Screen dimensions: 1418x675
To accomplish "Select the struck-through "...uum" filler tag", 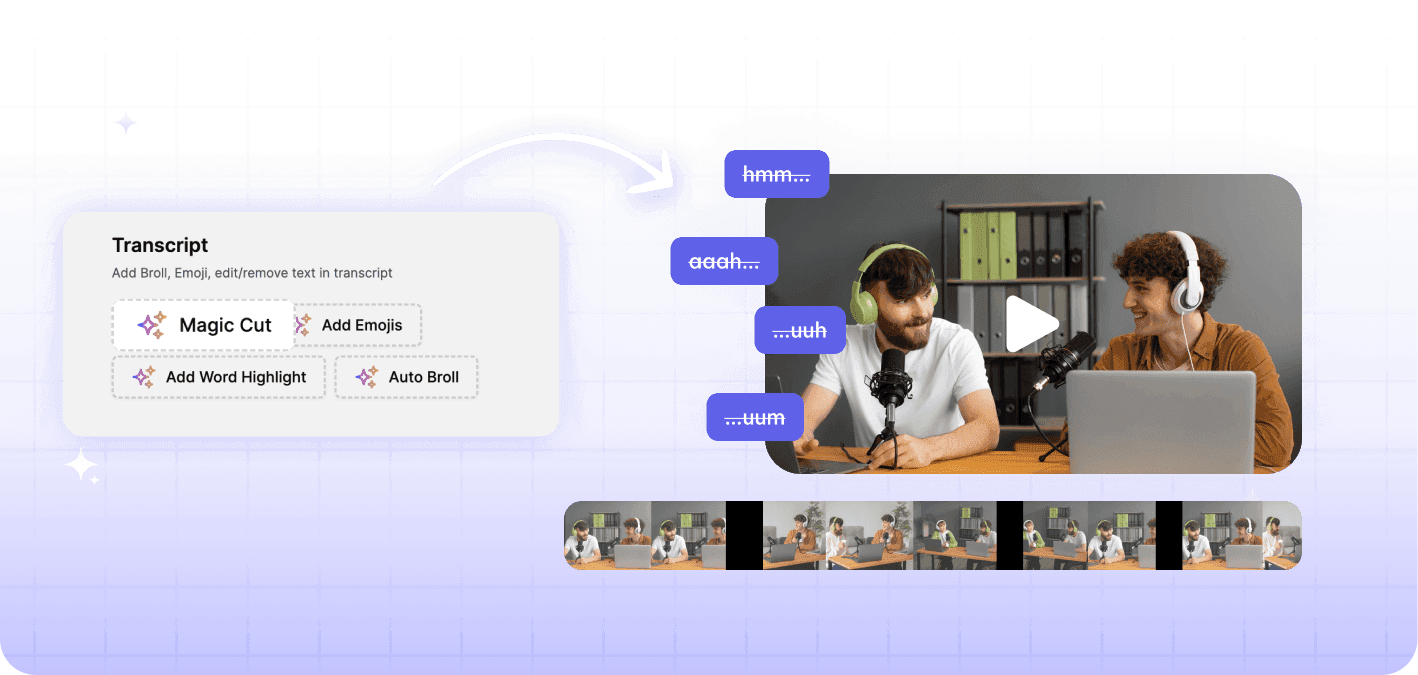I will [x=755, y=417].
